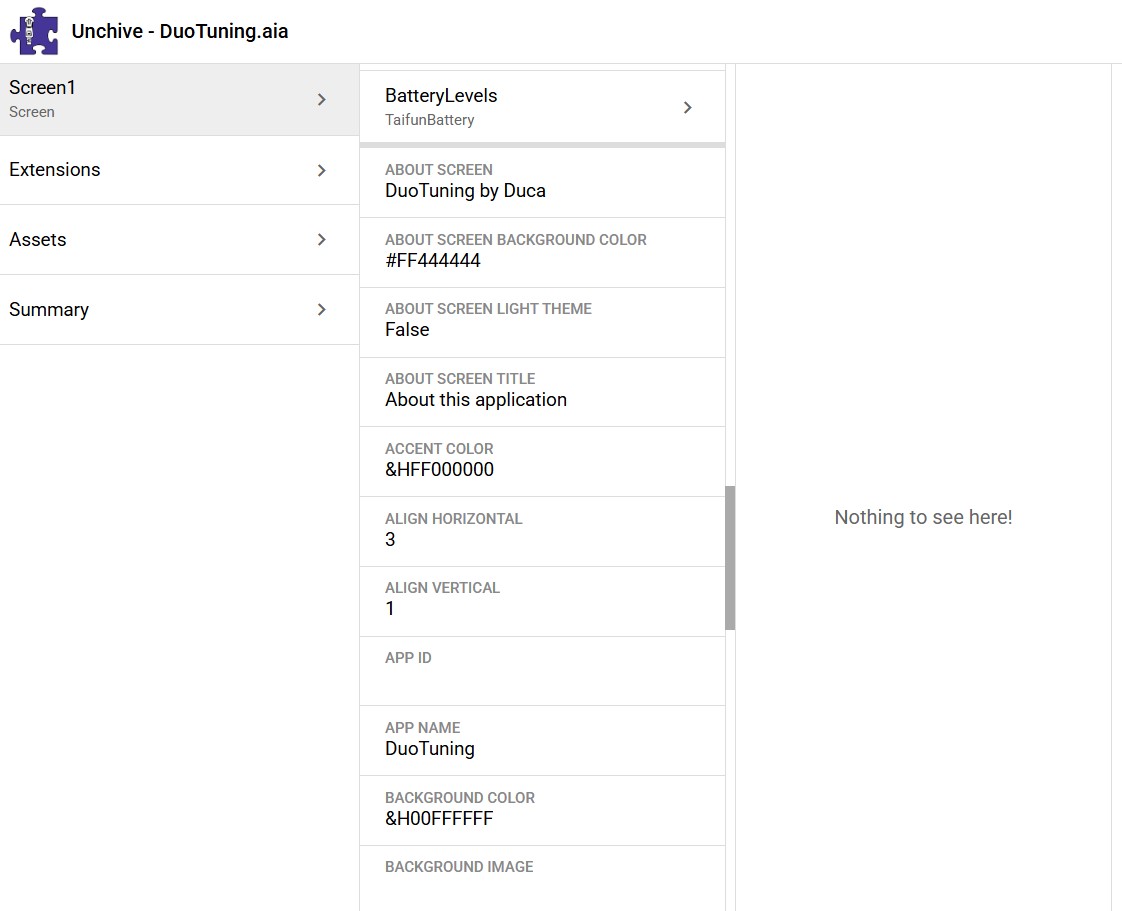Click the properties list scrollbar thumb

(730, 557)
